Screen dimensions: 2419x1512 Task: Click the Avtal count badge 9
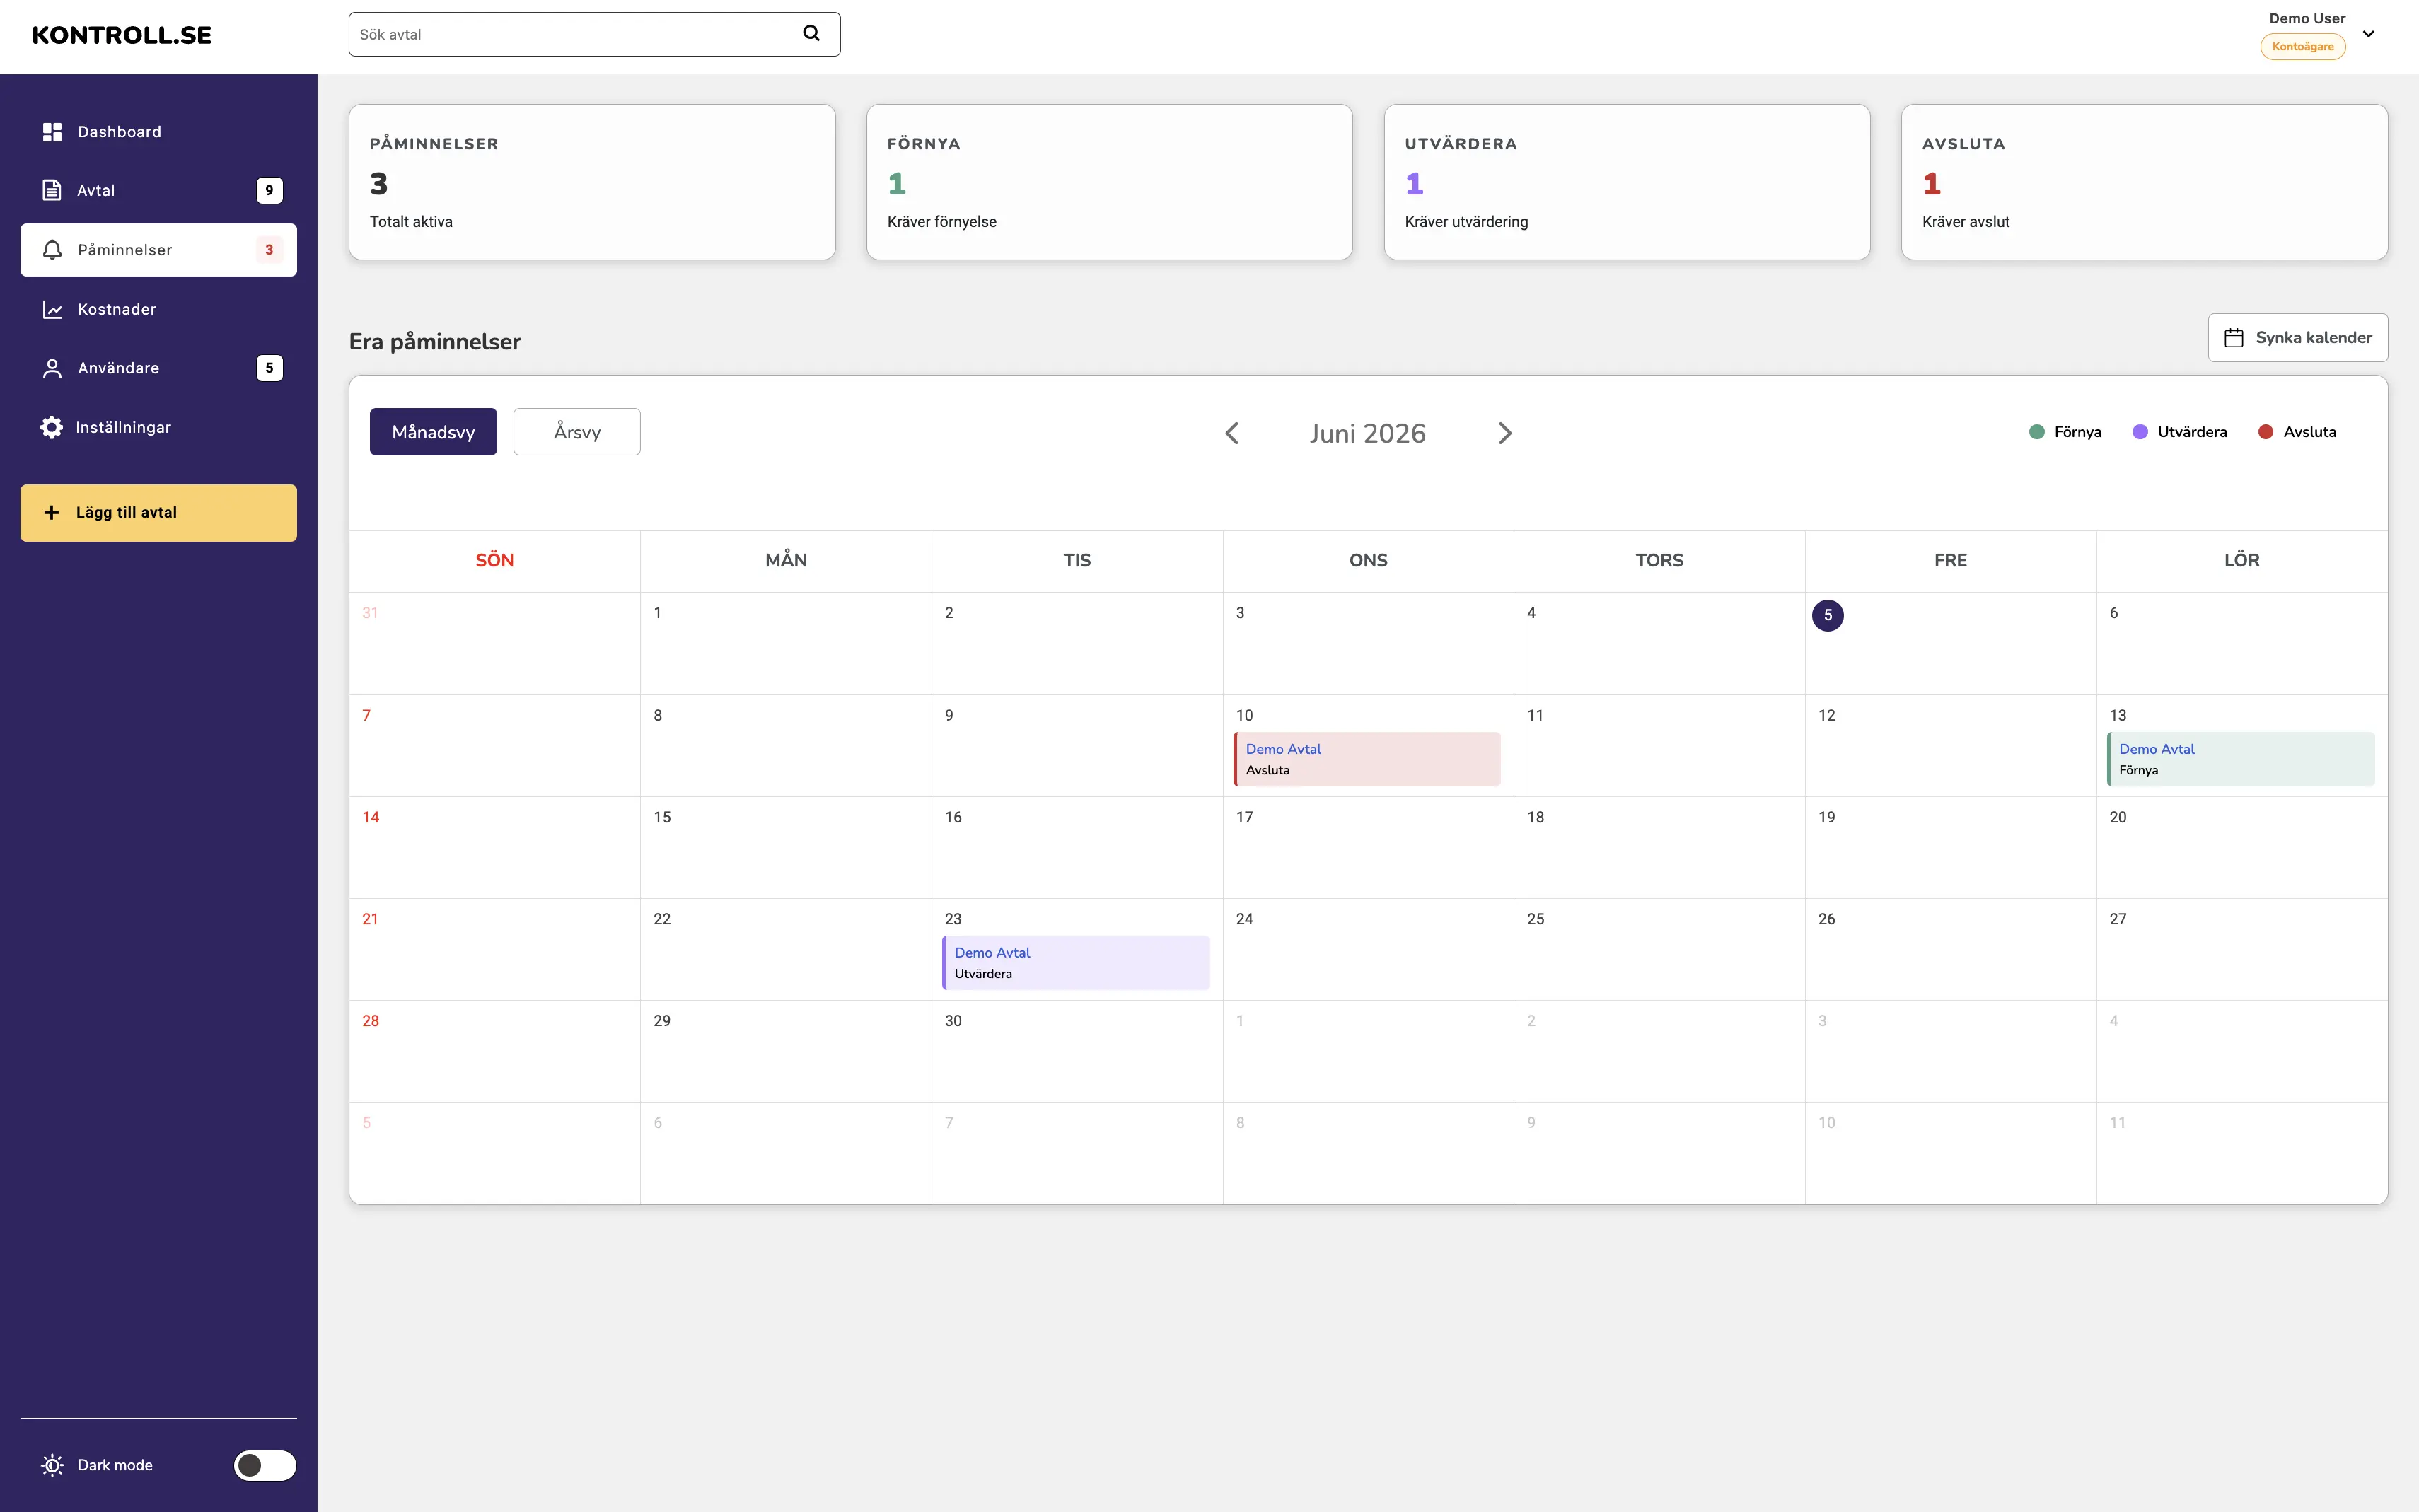[269, 190]
